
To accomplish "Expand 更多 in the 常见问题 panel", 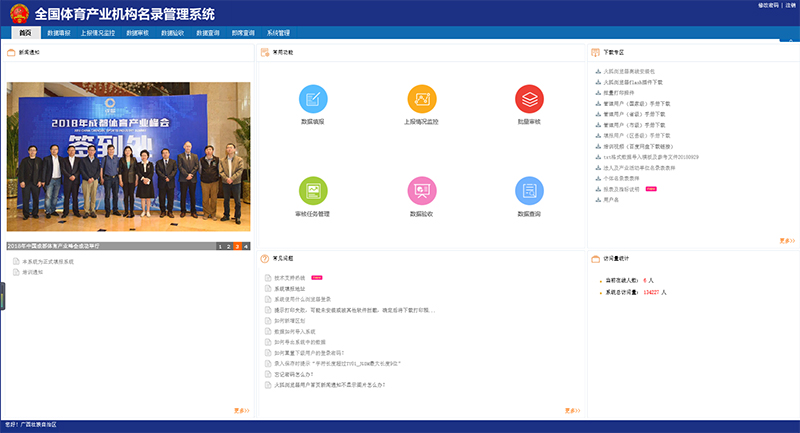I will pyautogui.click(x=571, y=410).
